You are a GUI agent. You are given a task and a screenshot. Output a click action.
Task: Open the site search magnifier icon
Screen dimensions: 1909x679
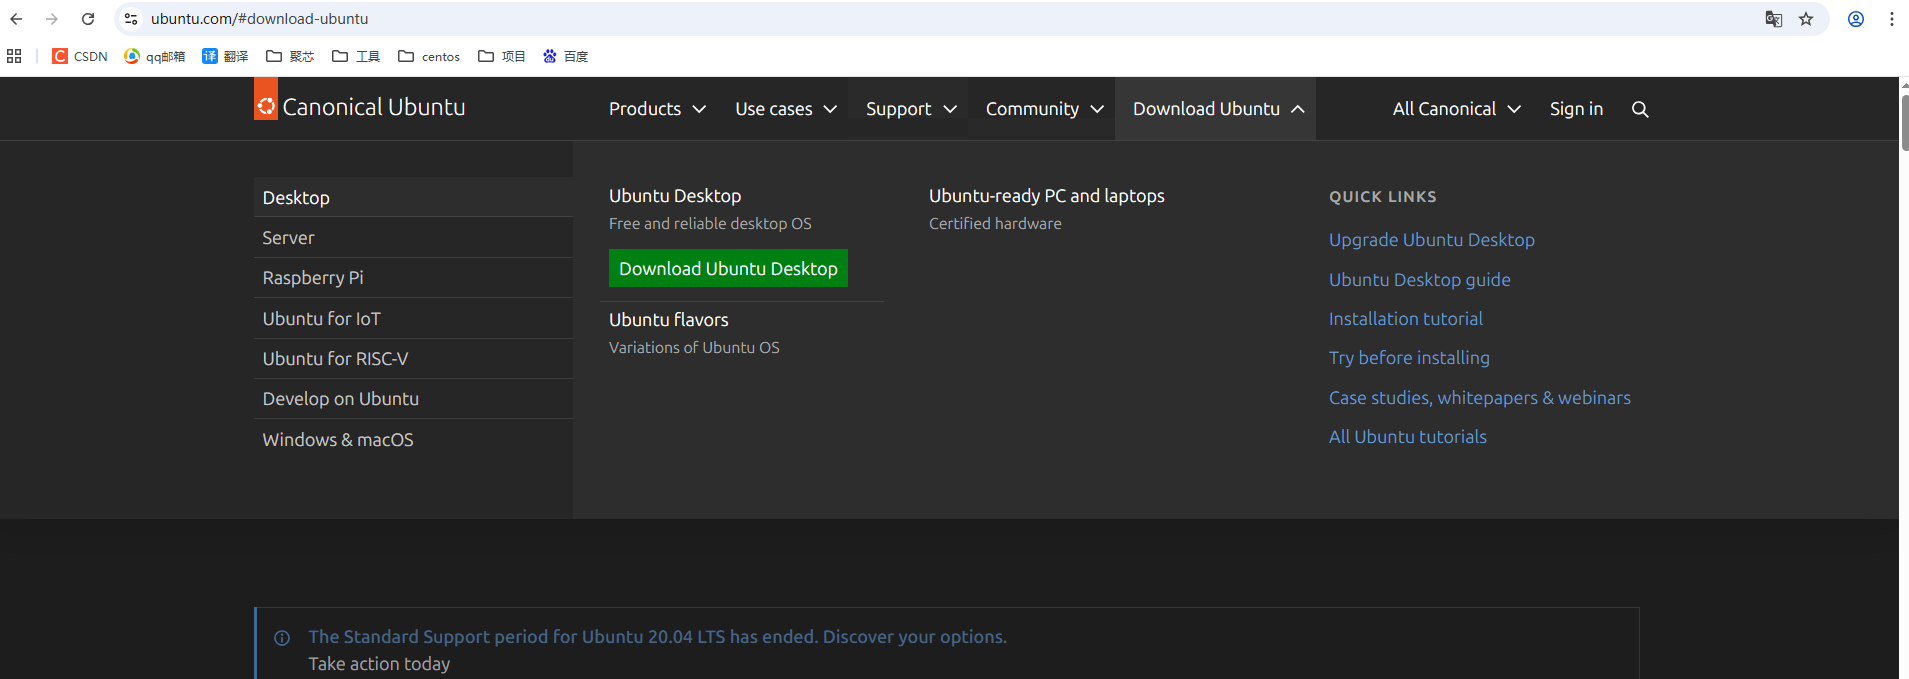tap(1640, 109)
